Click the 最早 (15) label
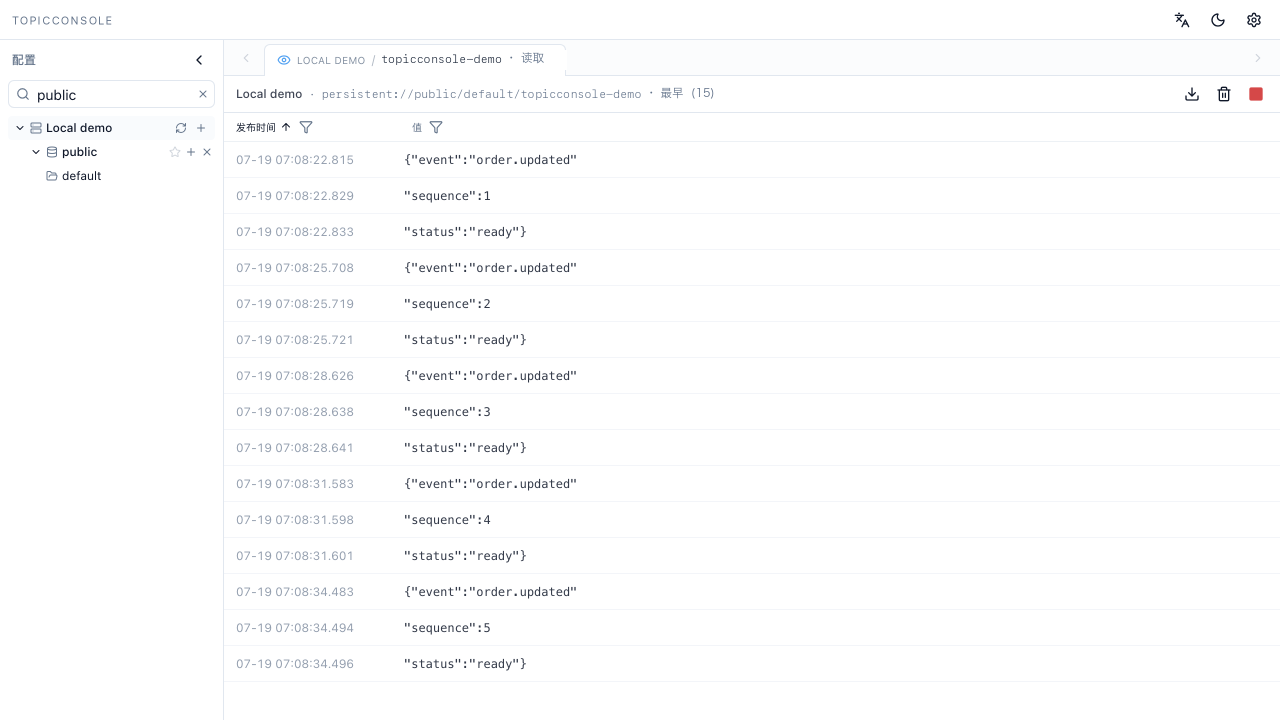Image resolution: width=1280 pixels, height=720 pixels. [x=687, y=93]
